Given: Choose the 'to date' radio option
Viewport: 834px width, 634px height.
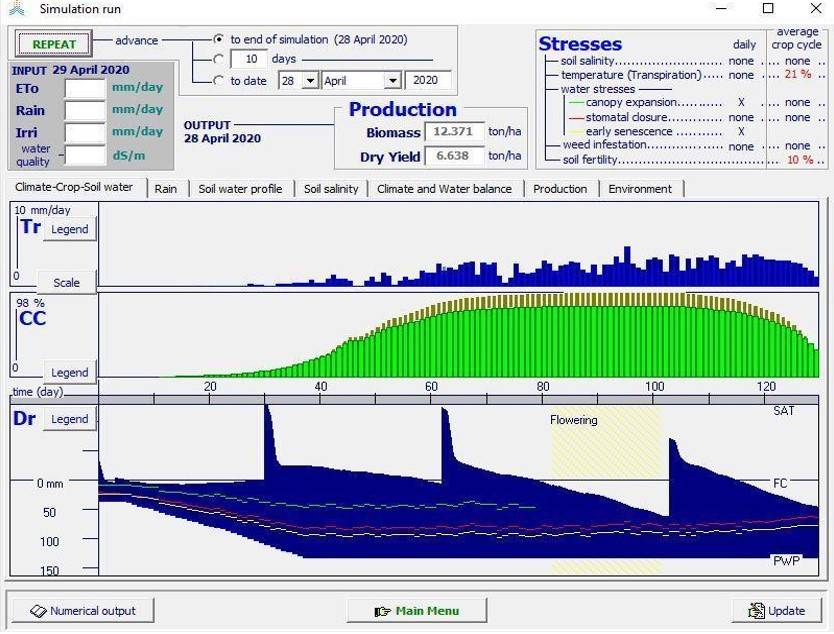Looking at the screenshot, I should click(219, 81).
